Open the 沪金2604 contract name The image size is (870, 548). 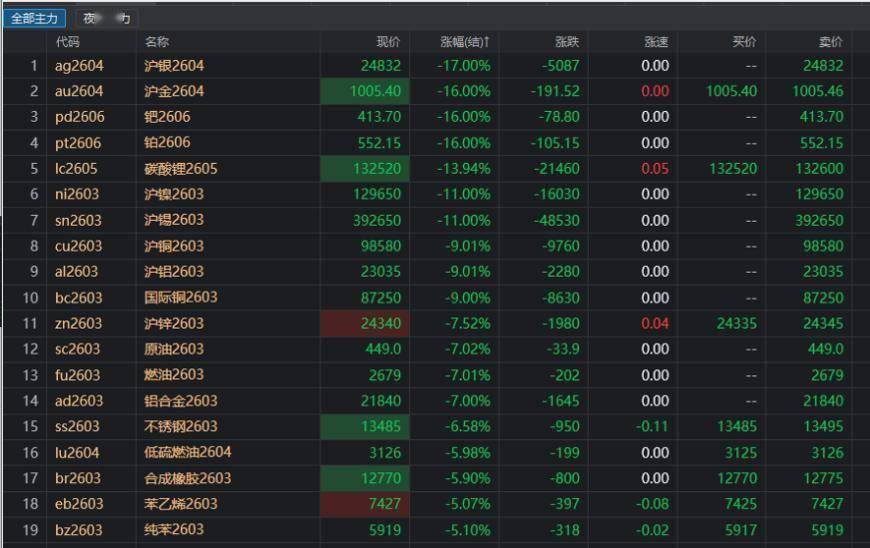(x=174, y=91)
